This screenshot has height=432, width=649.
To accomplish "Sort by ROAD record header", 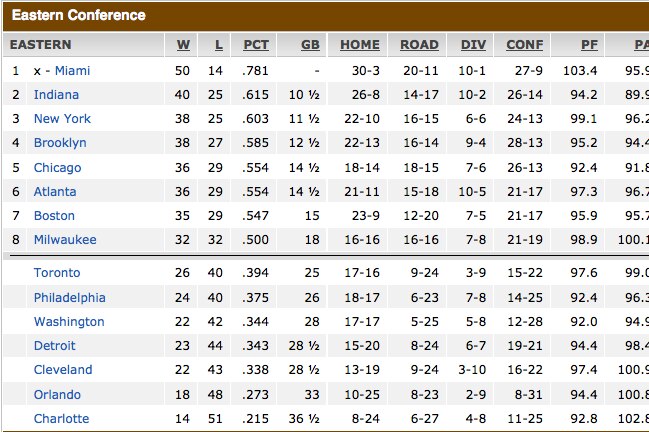I will [x=419, y=45].
